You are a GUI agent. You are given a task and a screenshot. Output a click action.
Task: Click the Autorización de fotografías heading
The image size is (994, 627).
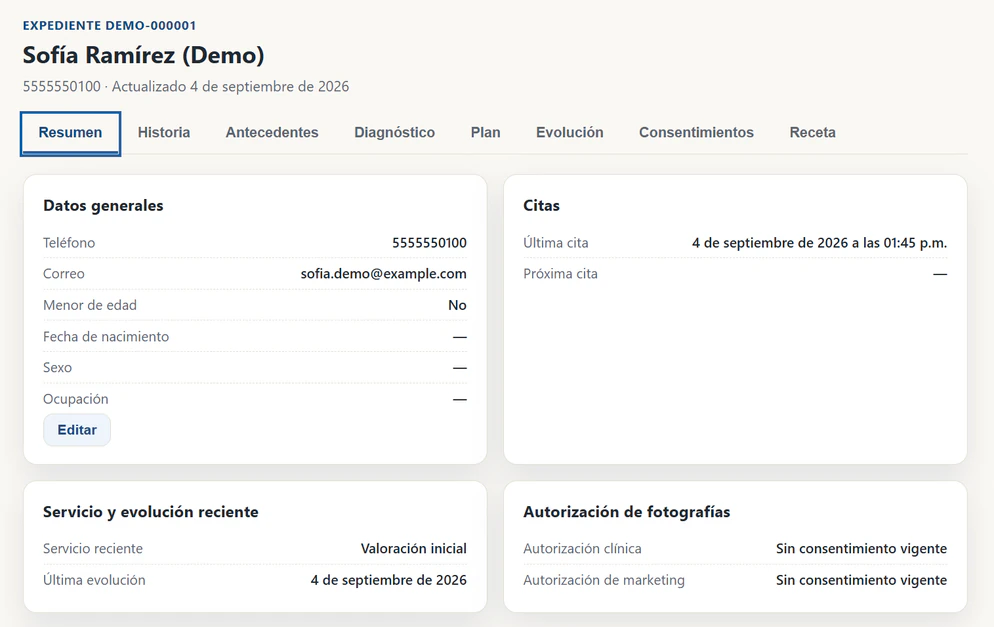coord(626,512)
